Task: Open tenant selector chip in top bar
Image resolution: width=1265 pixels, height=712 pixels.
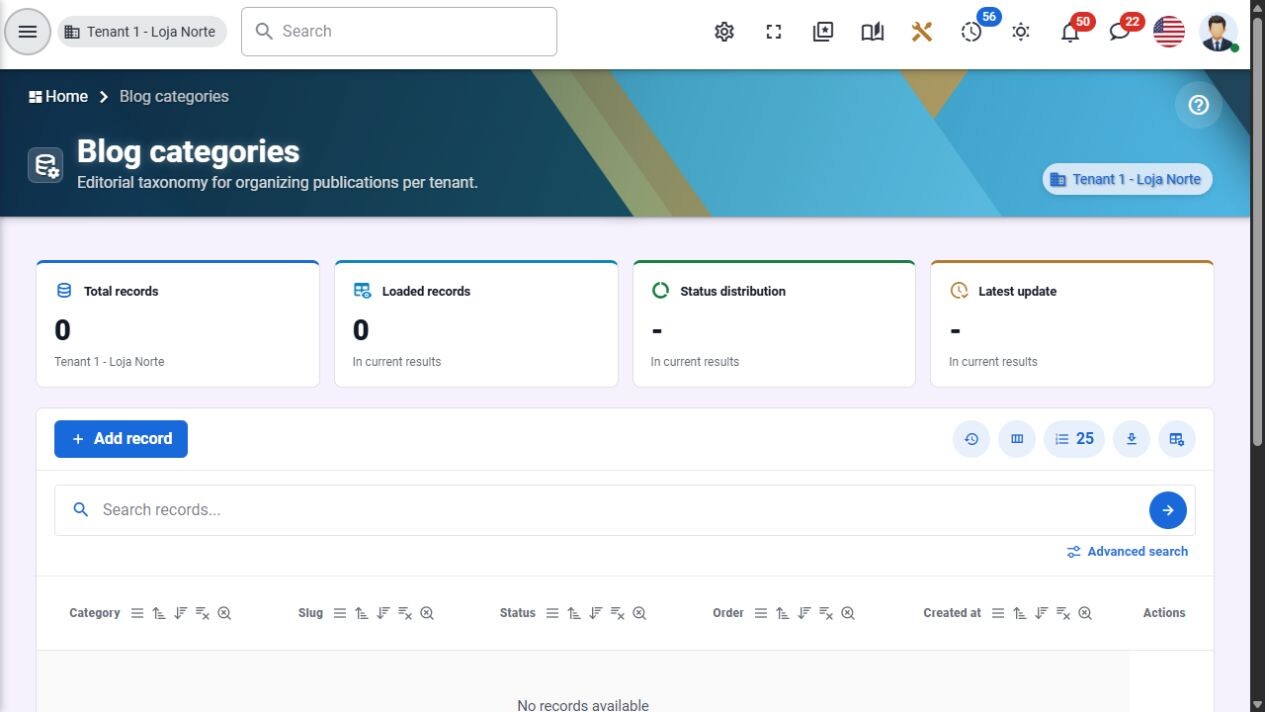Action: pos(142,32)
